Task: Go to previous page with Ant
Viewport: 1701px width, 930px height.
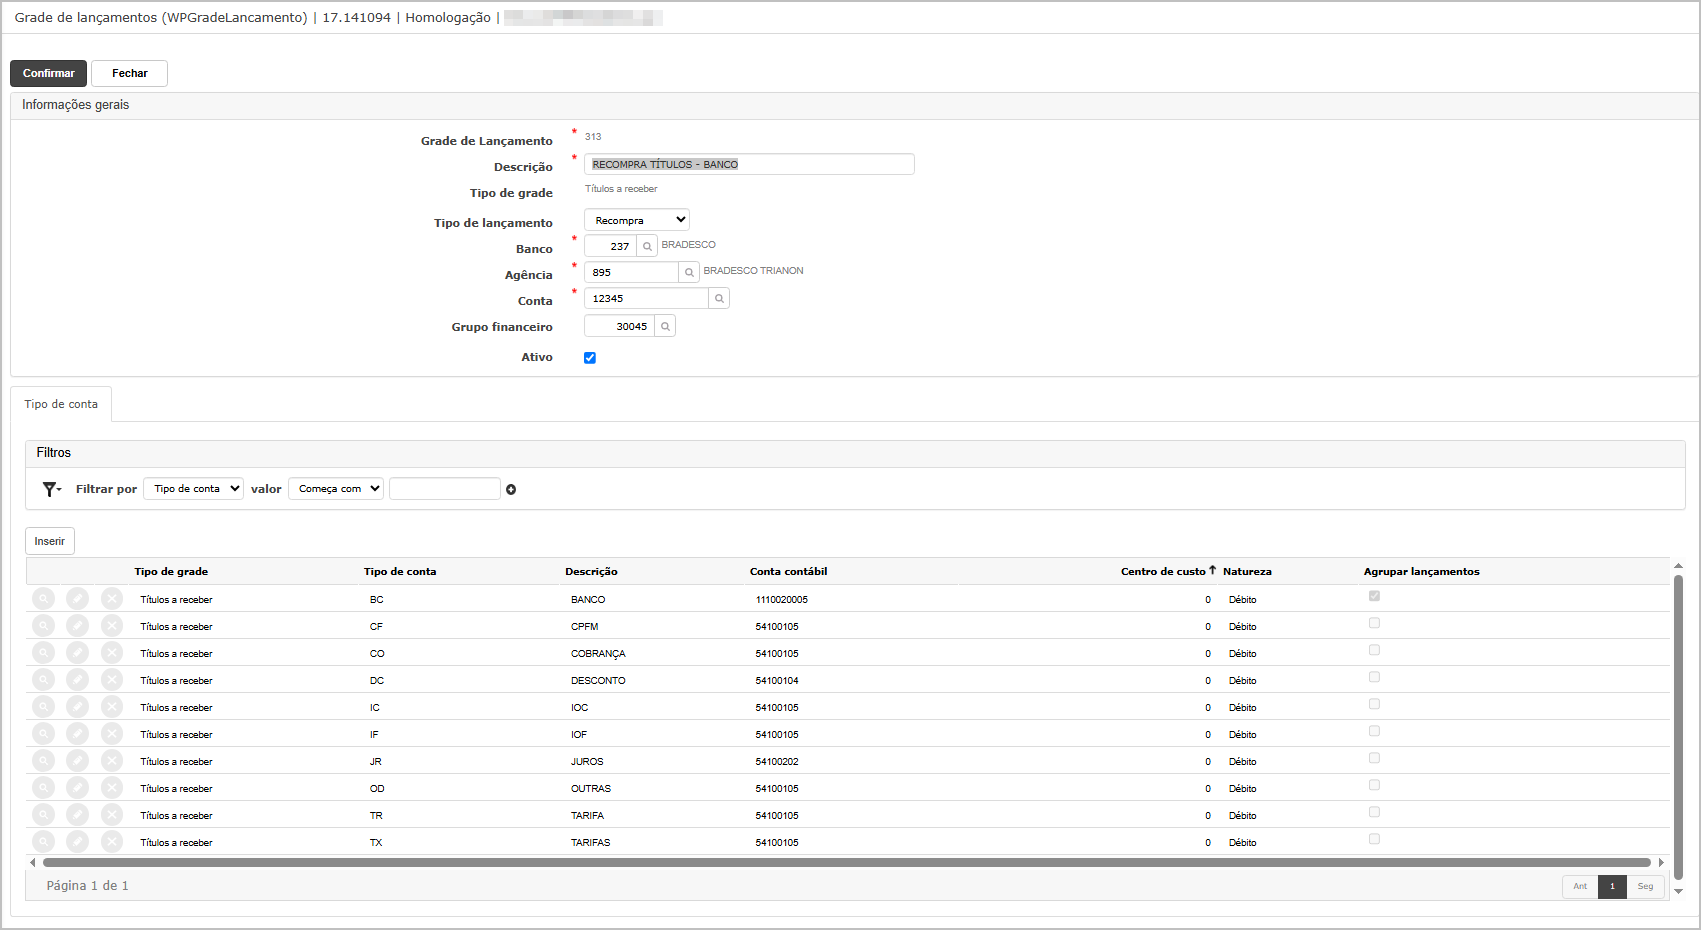Action: [x=1580, y=886]
